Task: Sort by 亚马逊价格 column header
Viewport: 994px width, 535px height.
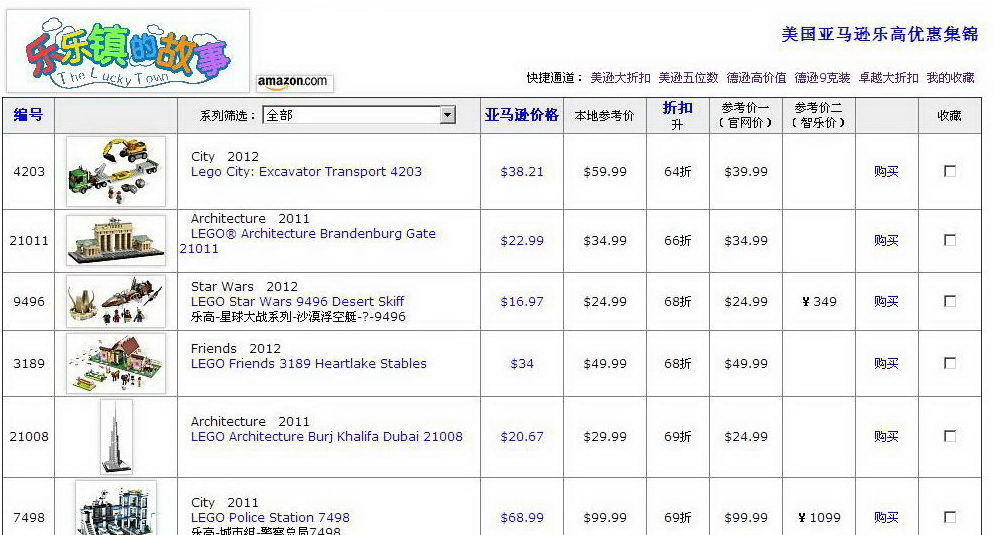Action: (522, 115)
